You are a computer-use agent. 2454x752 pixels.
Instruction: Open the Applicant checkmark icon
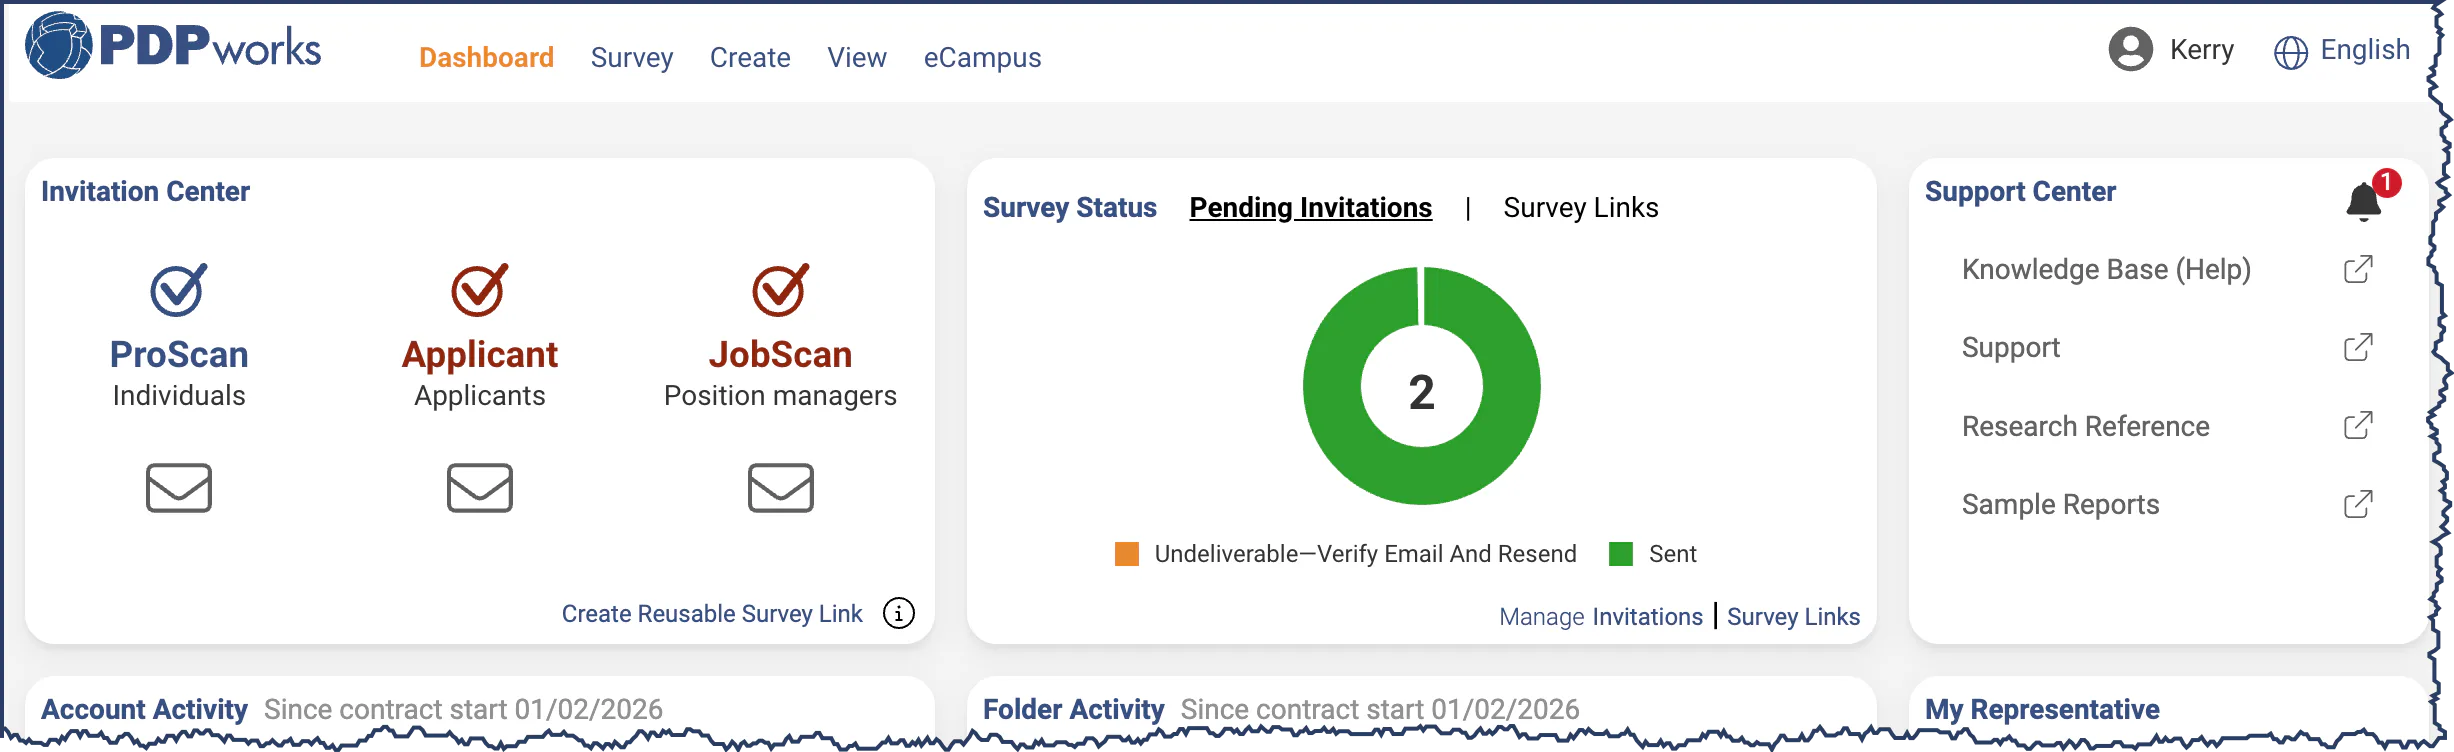click(x=480, y=290)
